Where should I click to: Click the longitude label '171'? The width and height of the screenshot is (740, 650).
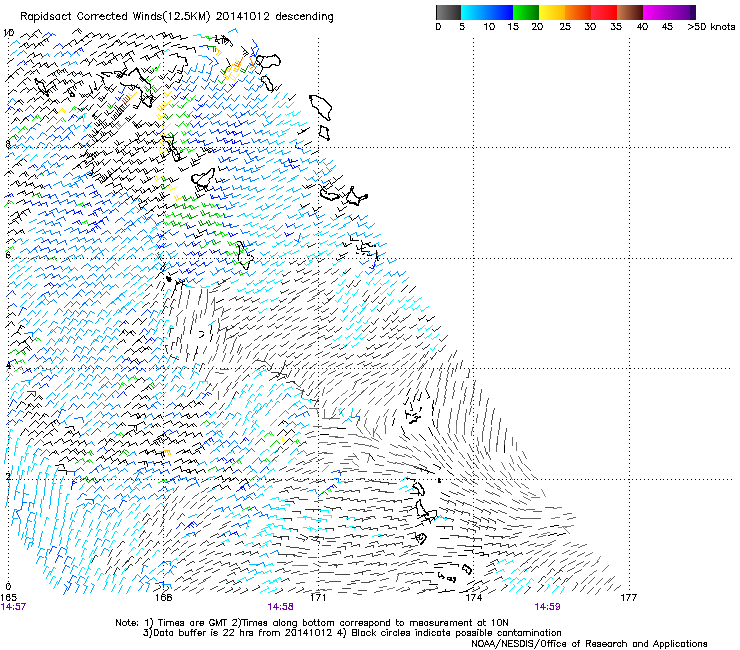click(318, 598)
